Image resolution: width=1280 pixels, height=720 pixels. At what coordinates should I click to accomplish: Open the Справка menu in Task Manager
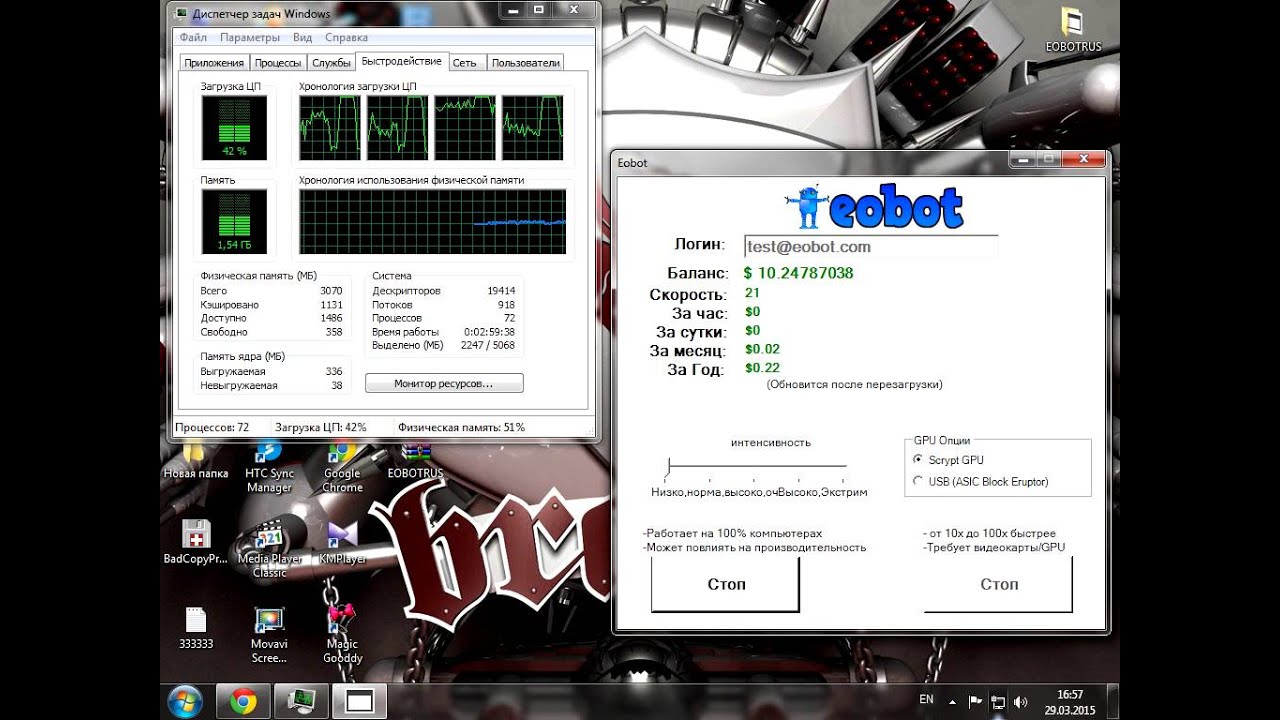[347, 38]
